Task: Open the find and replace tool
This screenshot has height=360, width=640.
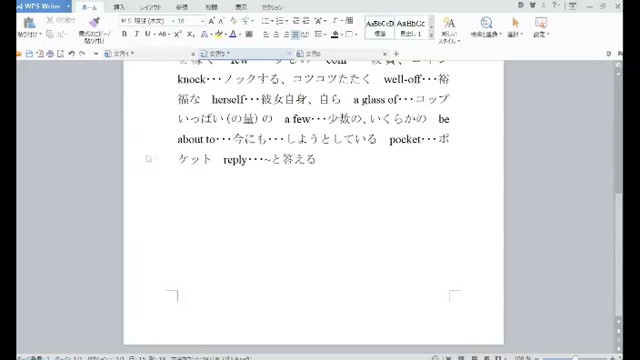Action: coord(486,27)
